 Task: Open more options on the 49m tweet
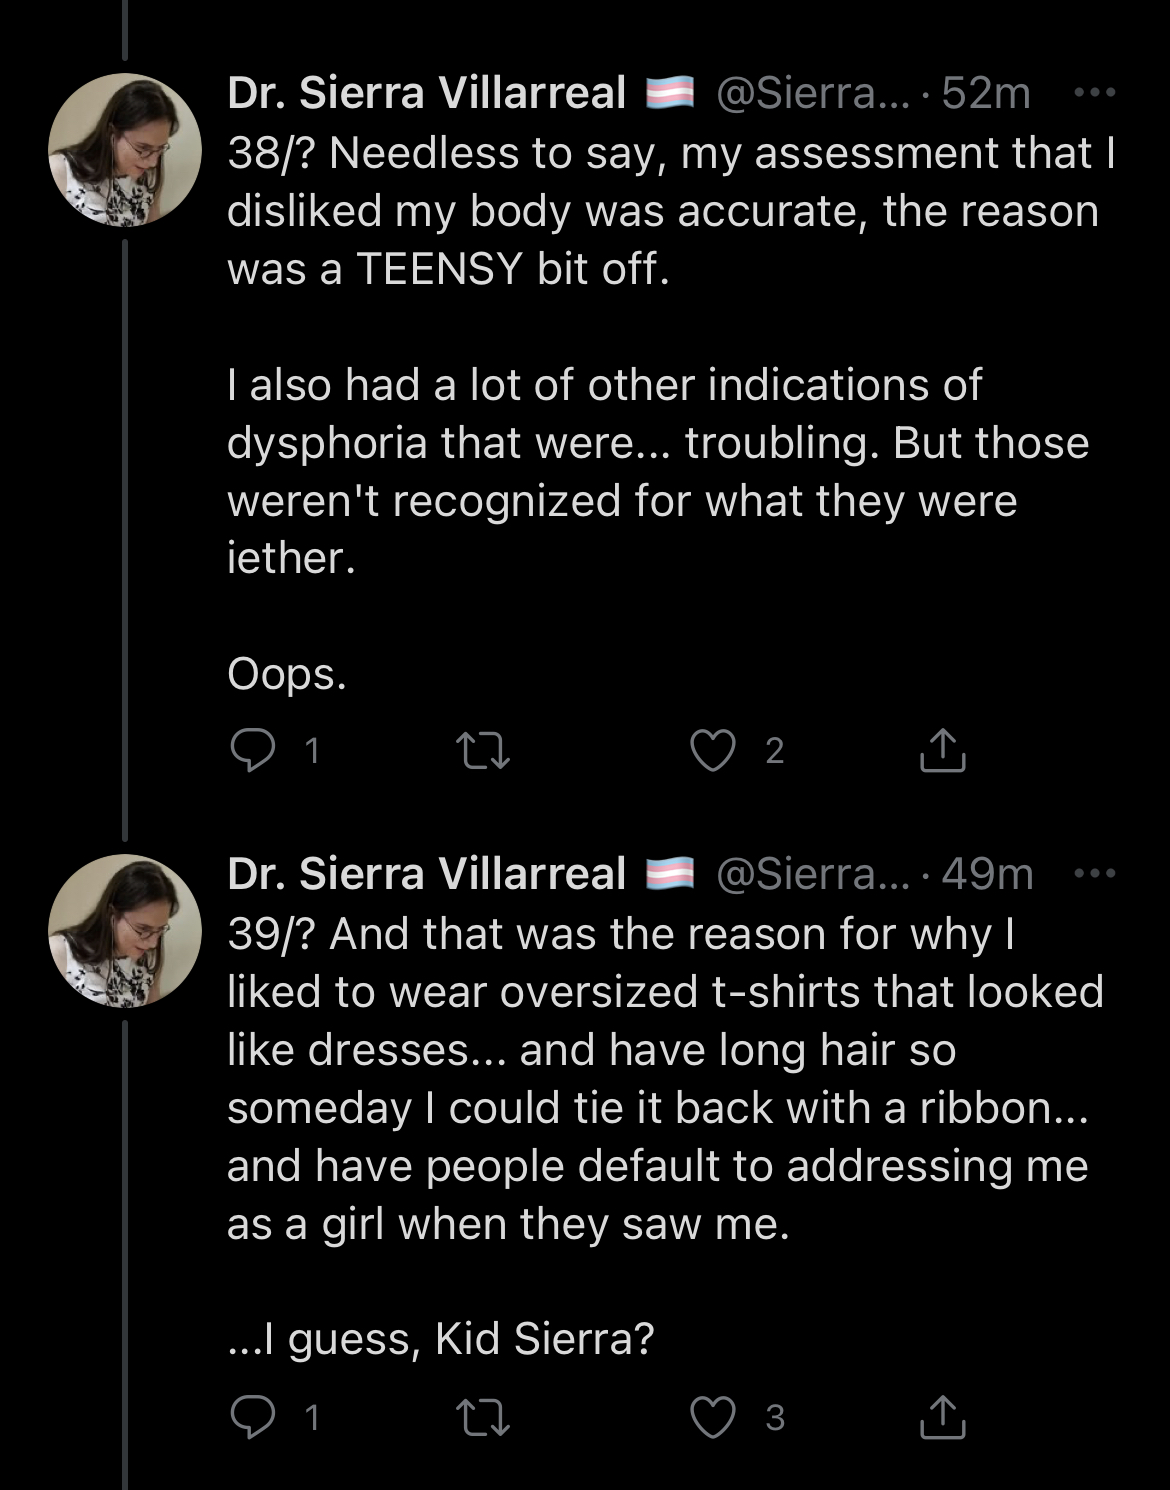click(1094, 874)
